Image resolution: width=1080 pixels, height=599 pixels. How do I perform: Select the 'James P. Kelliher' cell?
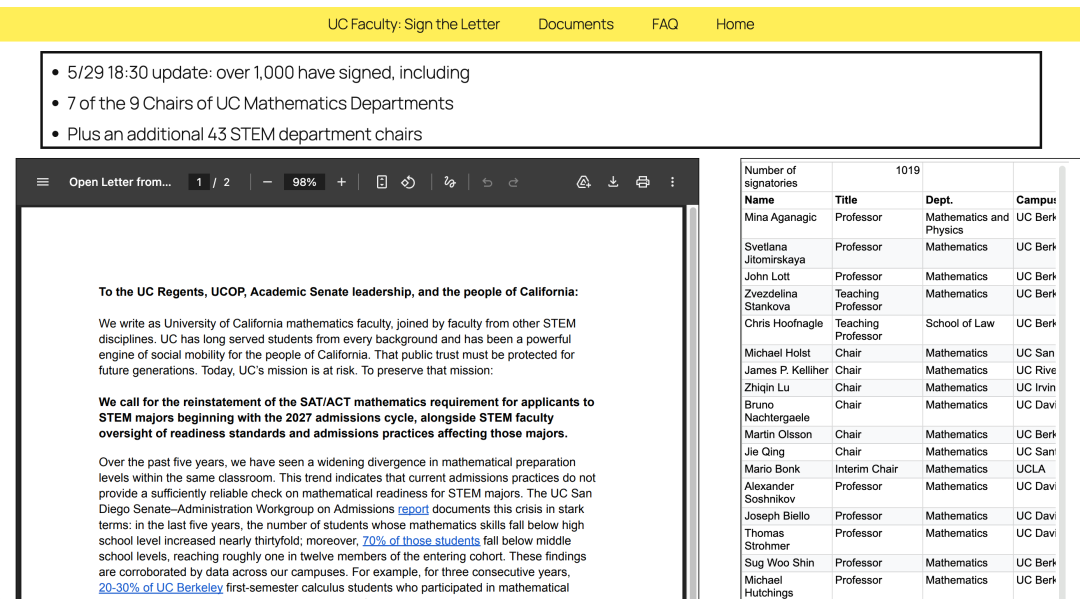[x=787, y=370]
